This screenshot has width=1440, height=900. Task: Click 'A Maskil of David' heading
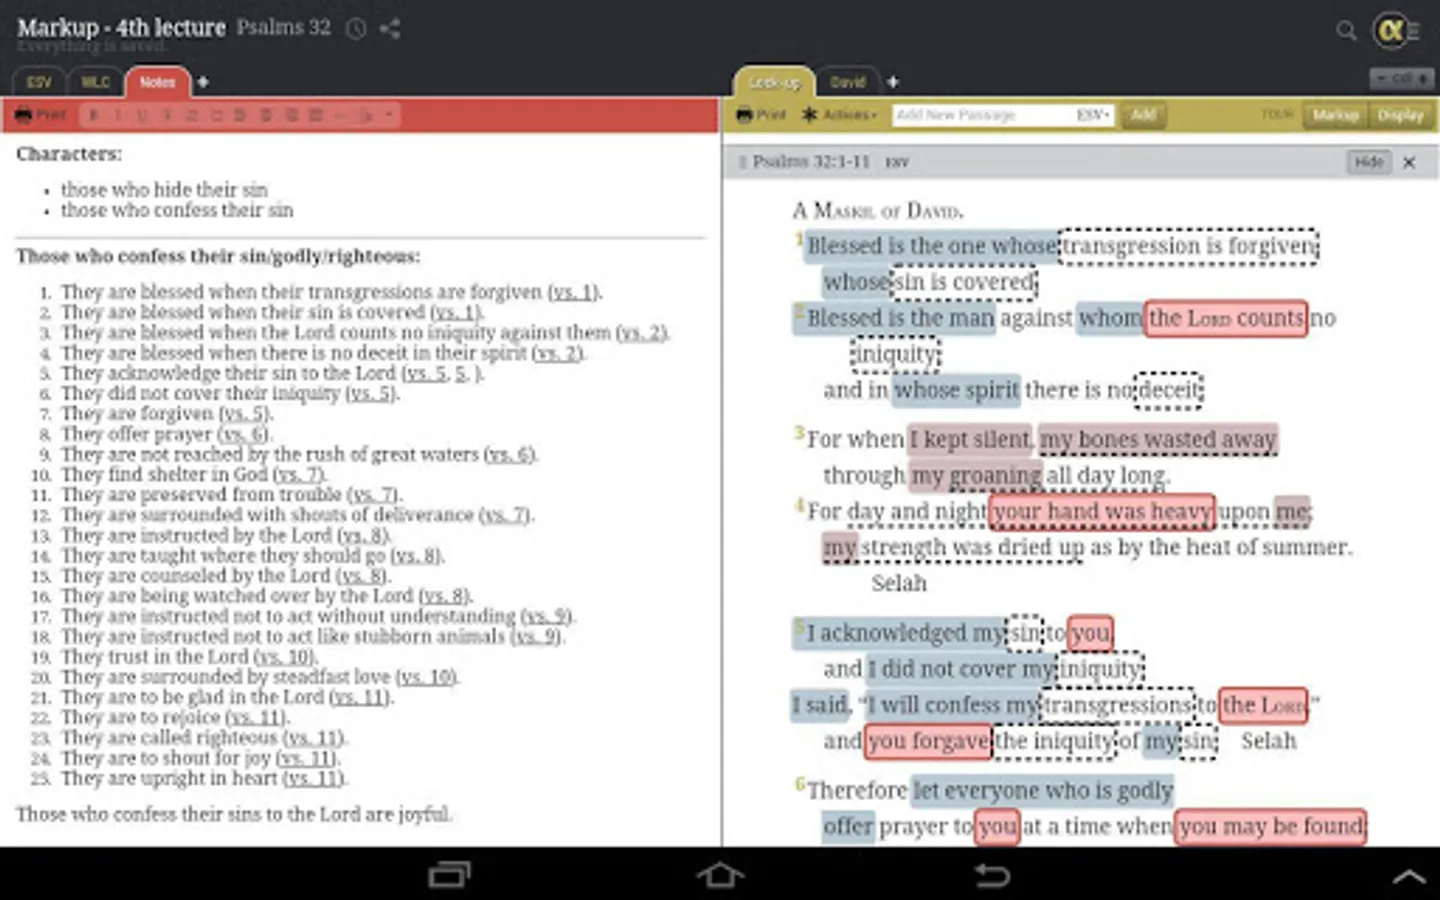877,211
